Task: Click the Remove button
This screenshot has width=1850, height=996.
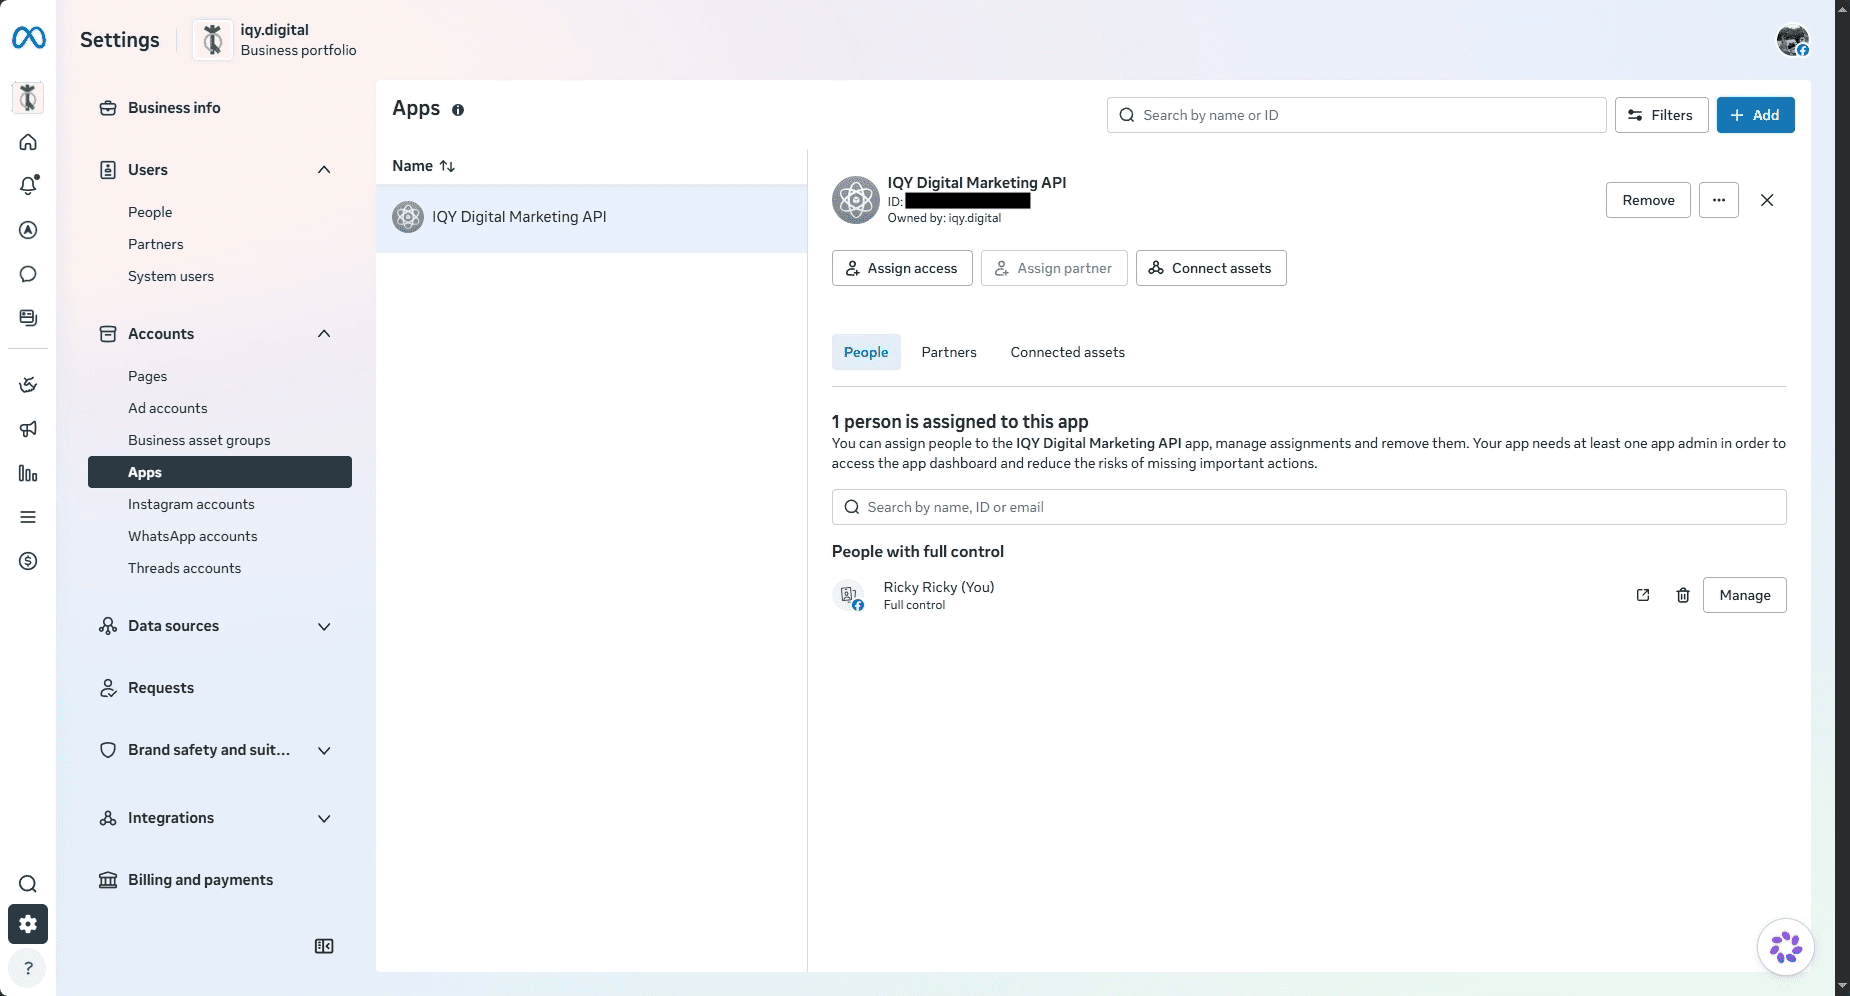Action: (1648, 200)
